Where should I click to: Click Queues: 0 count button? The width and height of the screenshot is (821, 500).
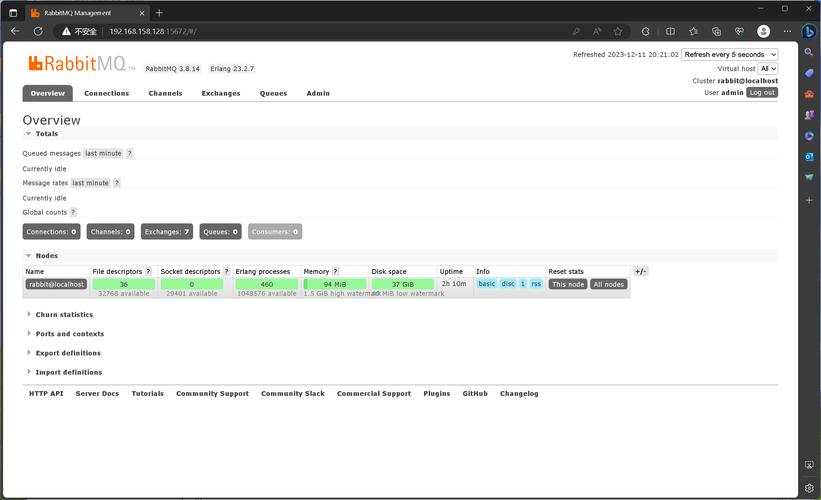tap(220, 231)
